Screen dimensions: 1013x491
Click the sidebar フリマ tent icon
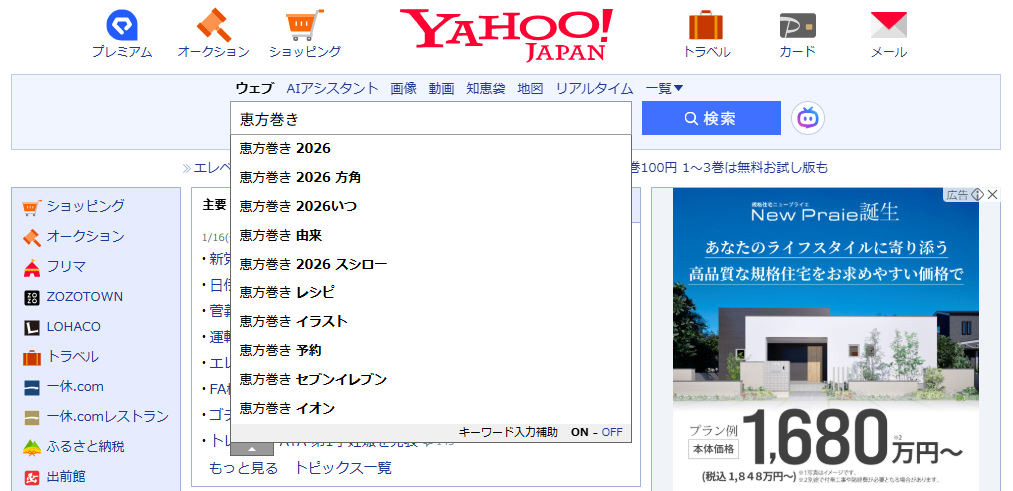point(32,267)
